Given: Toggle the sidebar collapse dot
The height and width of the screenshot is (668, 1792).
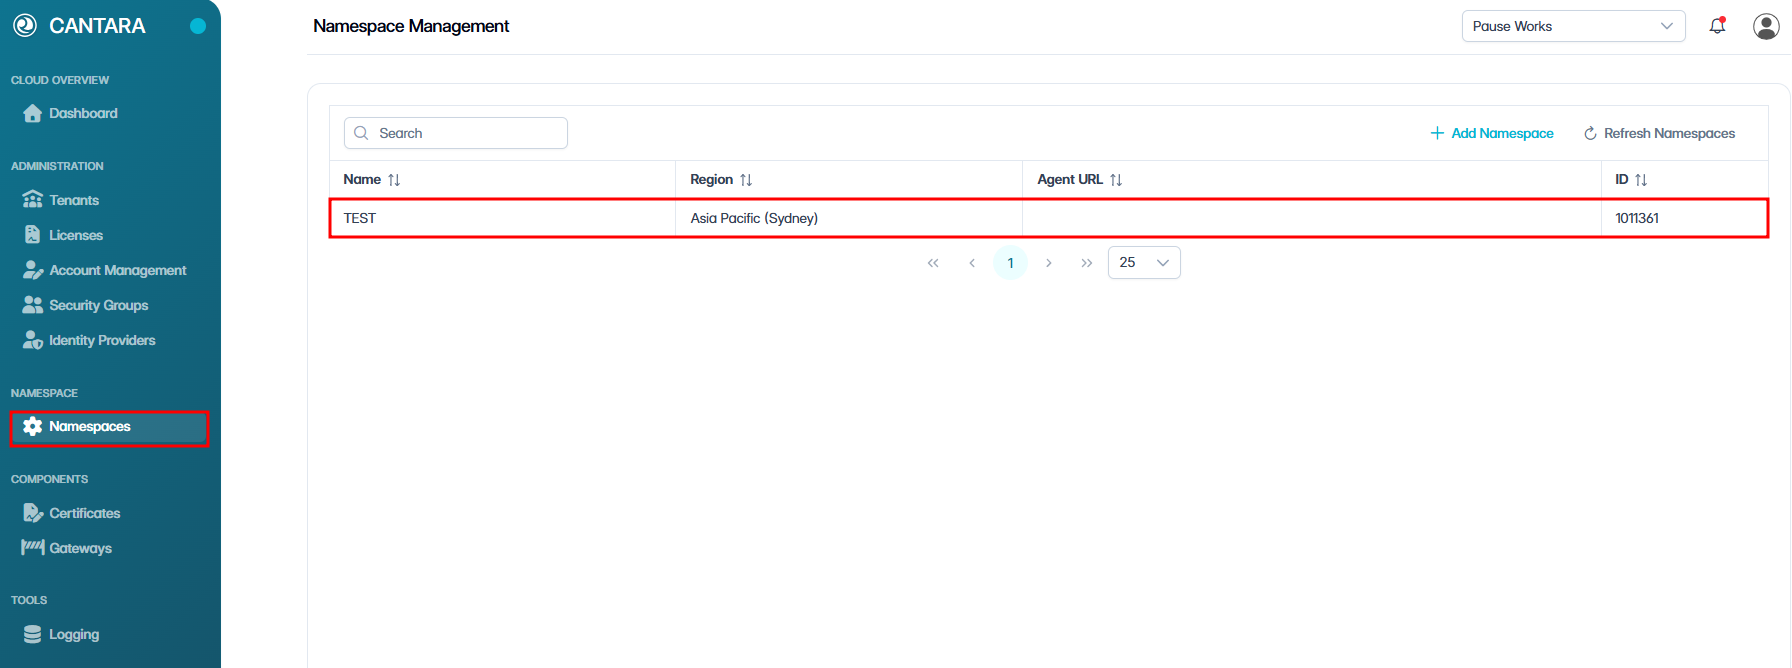Looking at the screenshot, I should coord(198,26).
